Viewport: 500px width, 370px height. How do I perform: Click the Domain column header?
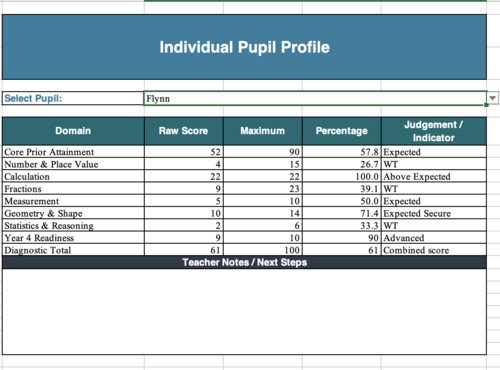click(73, 131)
